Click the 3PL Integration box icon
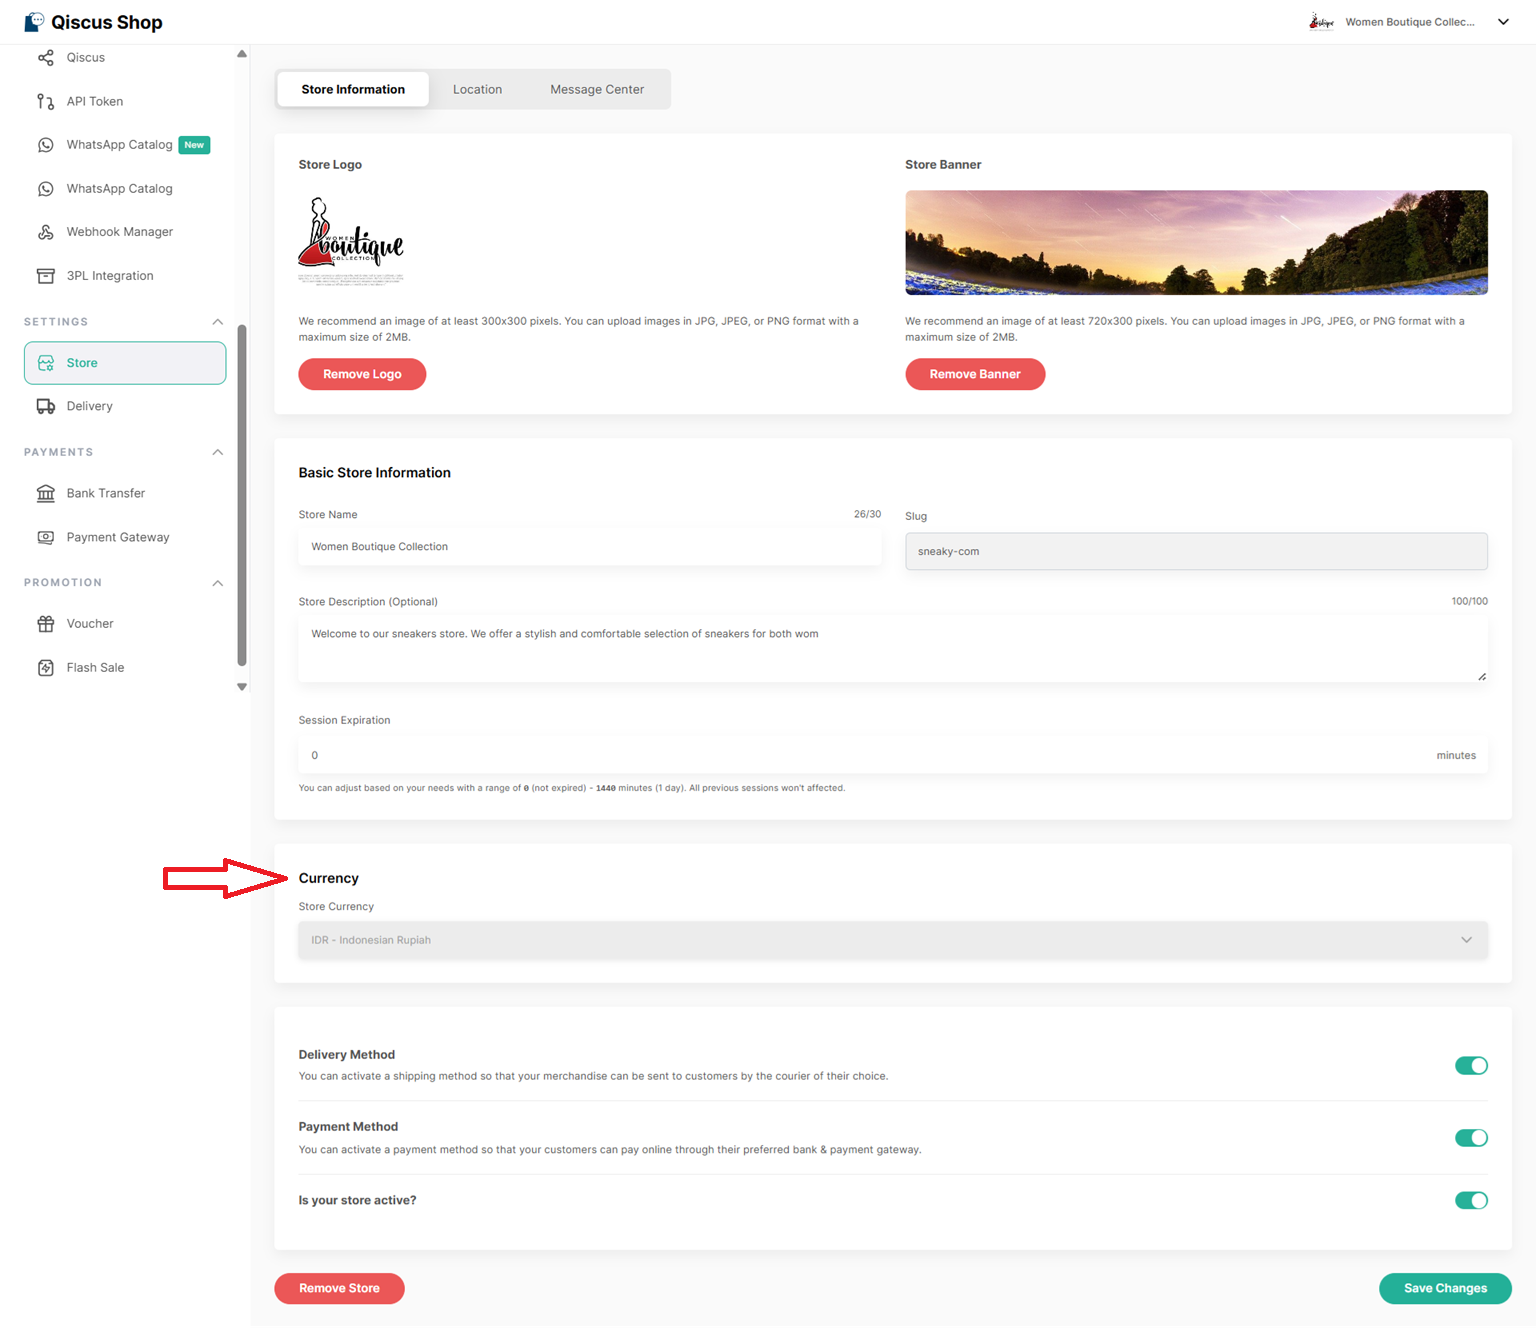Viewport: 1536px width, 1329px height. [45, 276]
